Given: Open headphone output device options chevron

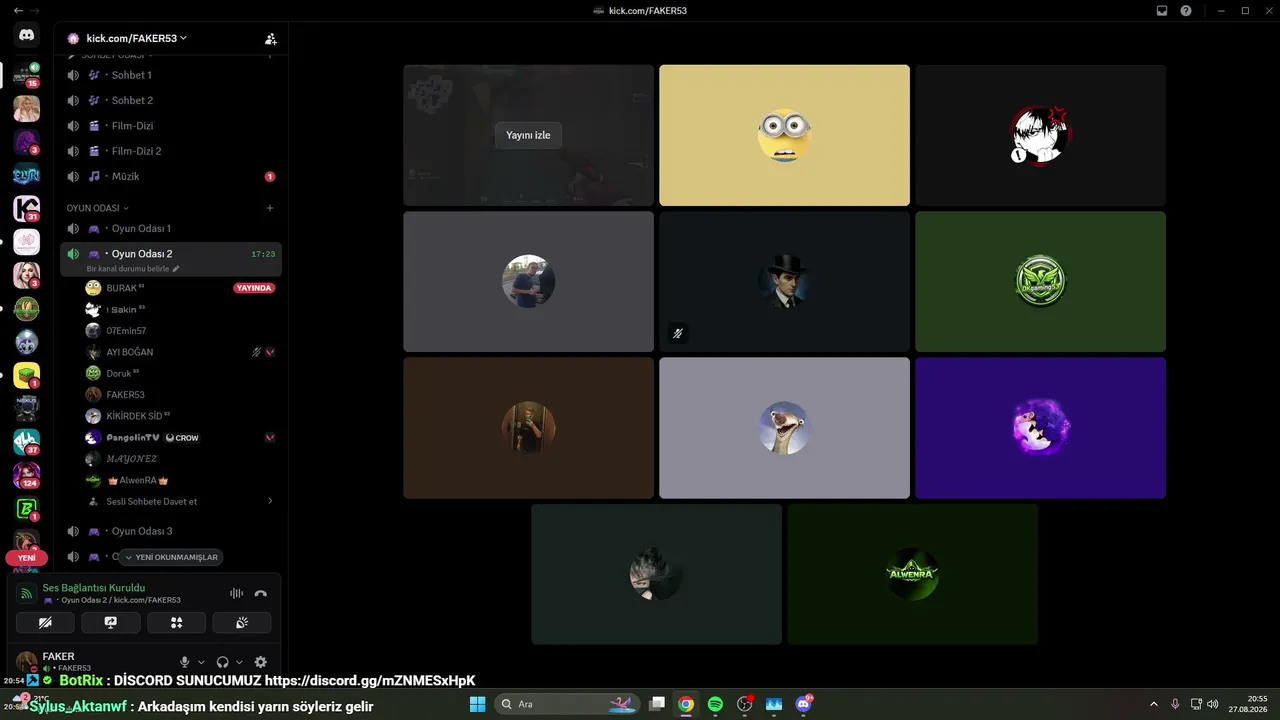Looking at the screenshot, I should click(239, 662).
